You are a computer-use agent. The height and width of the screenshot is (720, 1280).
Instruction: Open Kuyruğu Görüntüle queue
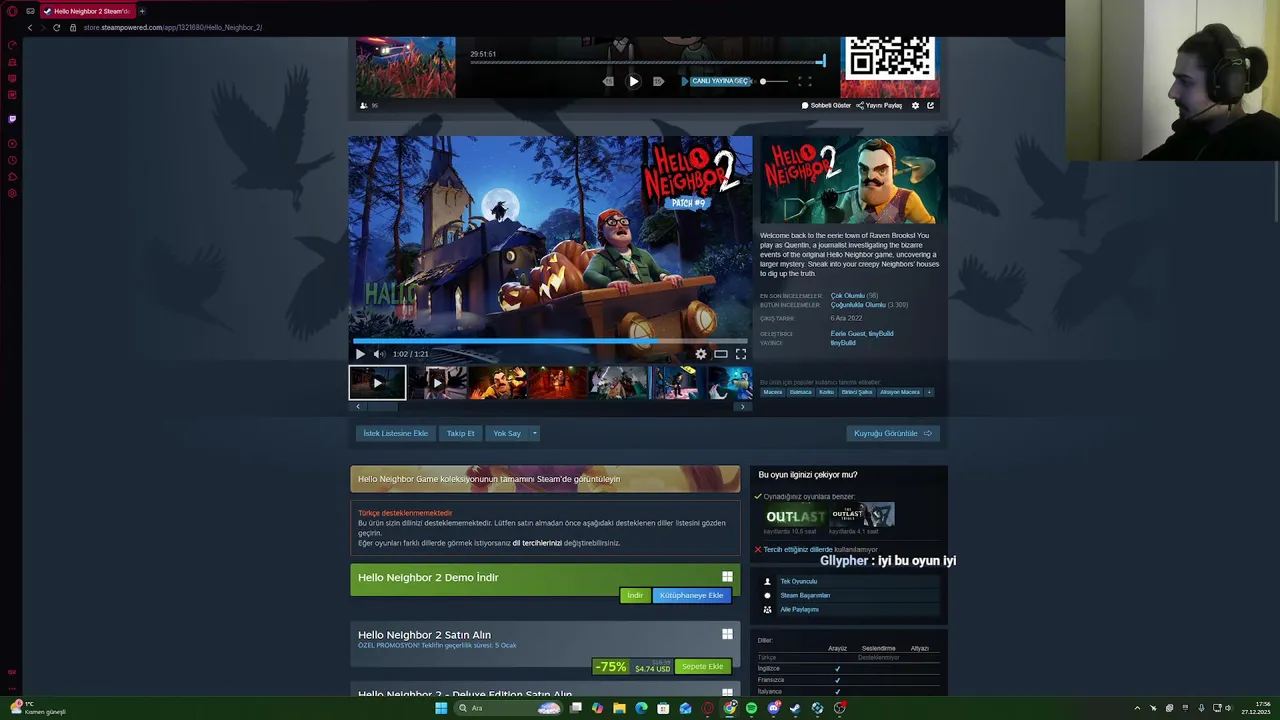click(x=893, y=433)
